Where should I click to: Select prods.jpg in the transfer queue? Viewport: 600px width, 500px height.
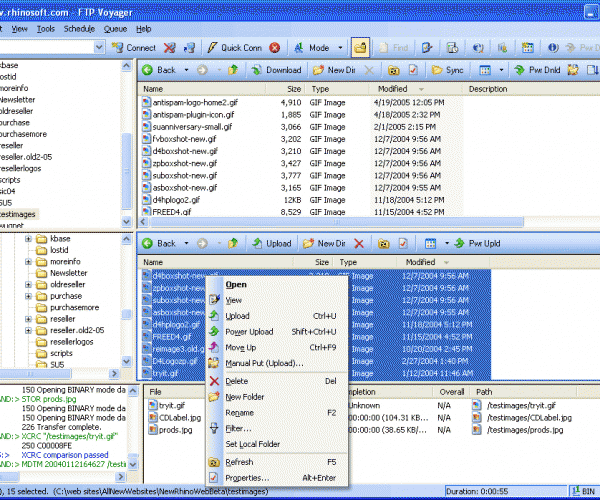pos(175,430)
